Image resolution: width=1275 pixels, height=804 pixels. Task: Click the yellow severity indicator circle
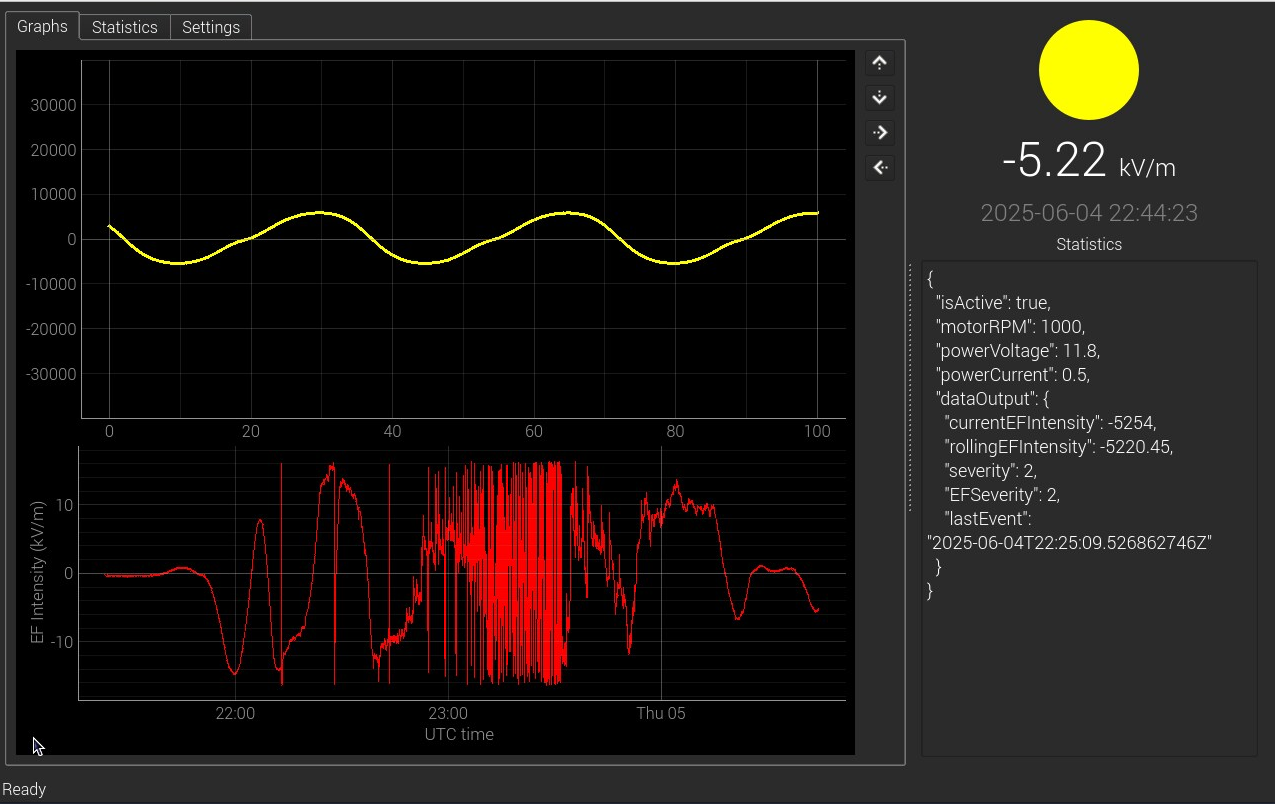(x=1088, y=70)
